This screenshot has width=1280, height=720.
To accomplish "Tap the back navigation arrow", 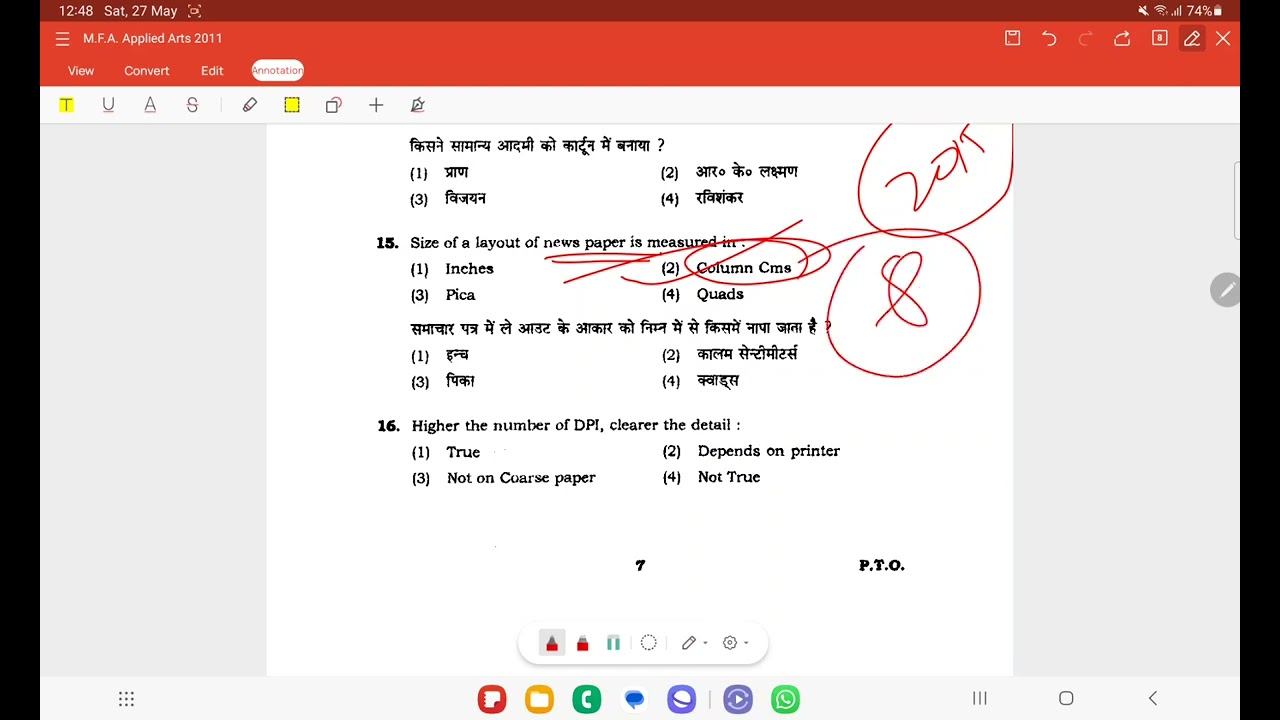I will point(1152,698).
